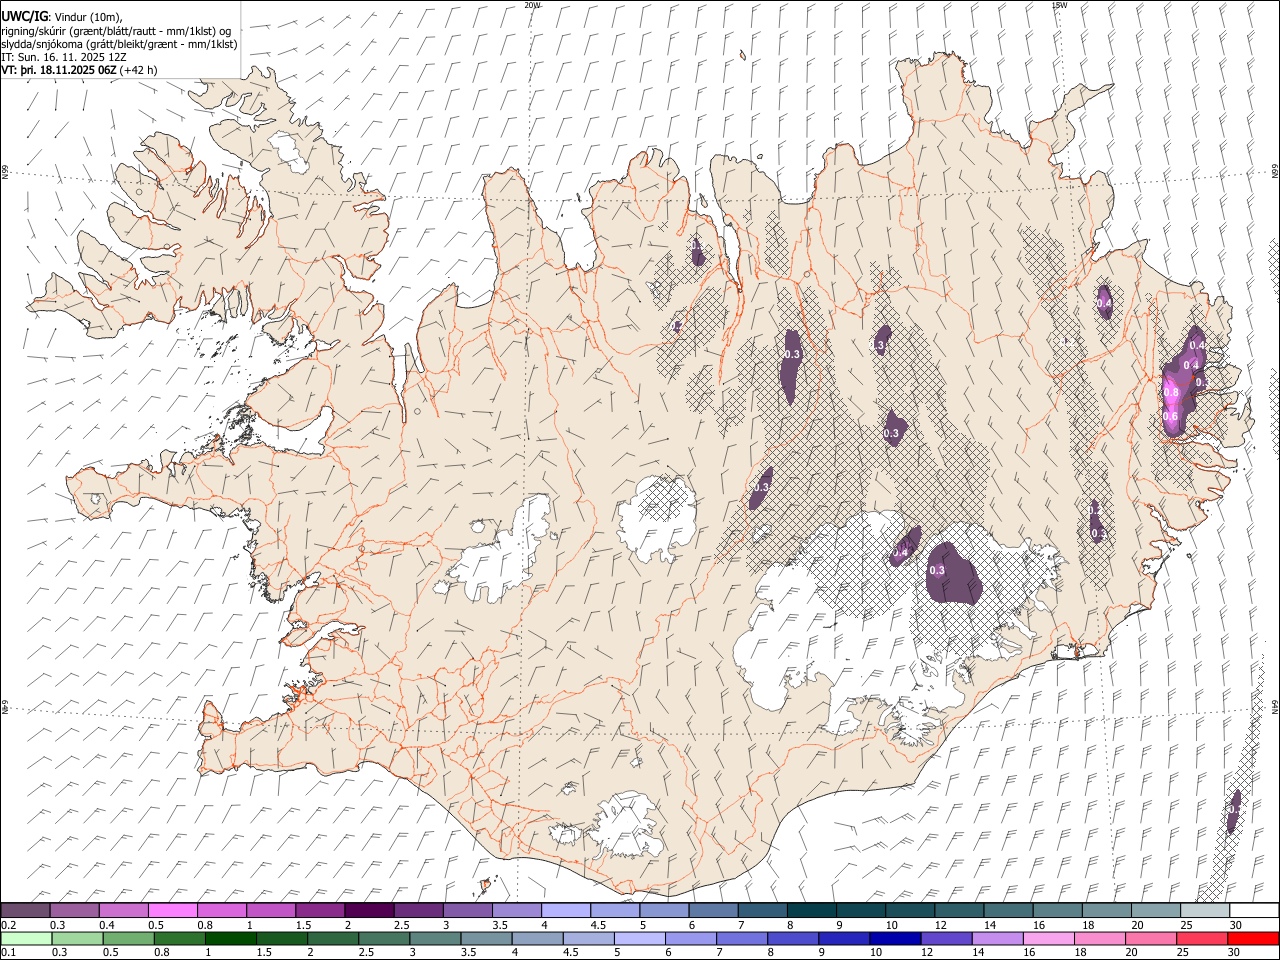Click the 'rigning/skúrir' legend description line
This screenshot has height=960, width=1280.
[x=116, y=31]
